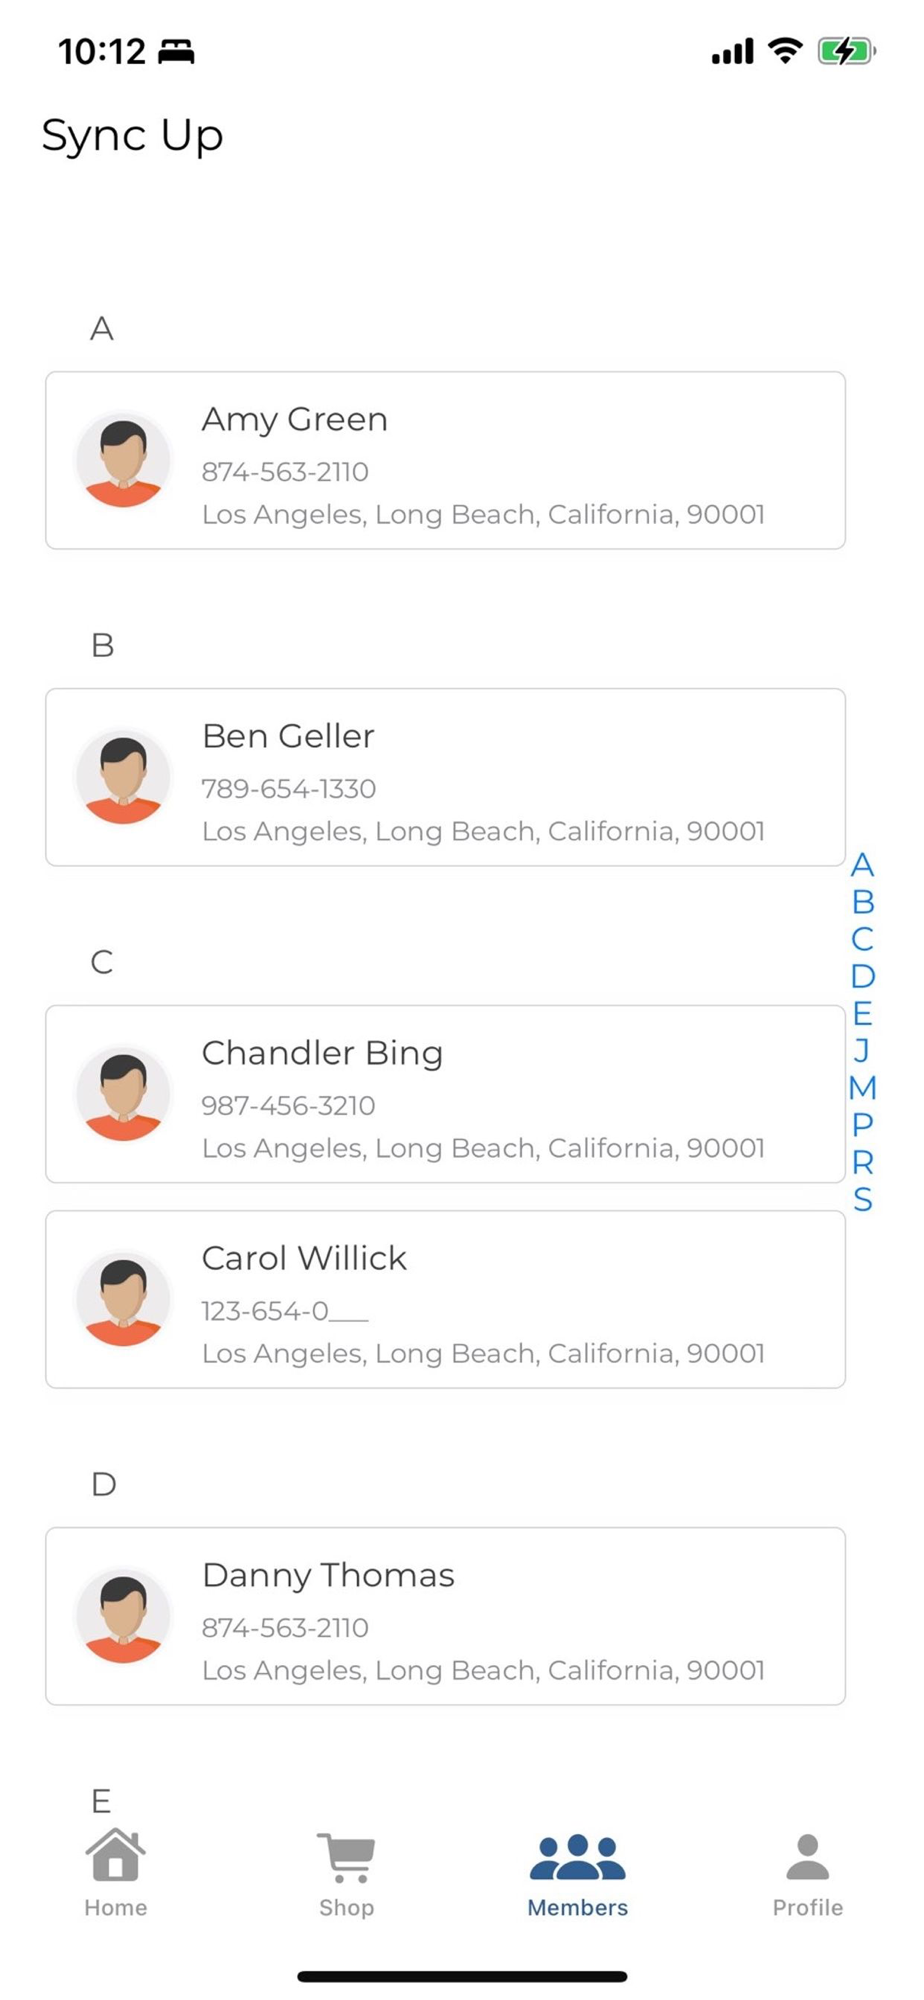
Task: Click the Amy Green name text
Action: pyautogui.click(x=294, y=420)
